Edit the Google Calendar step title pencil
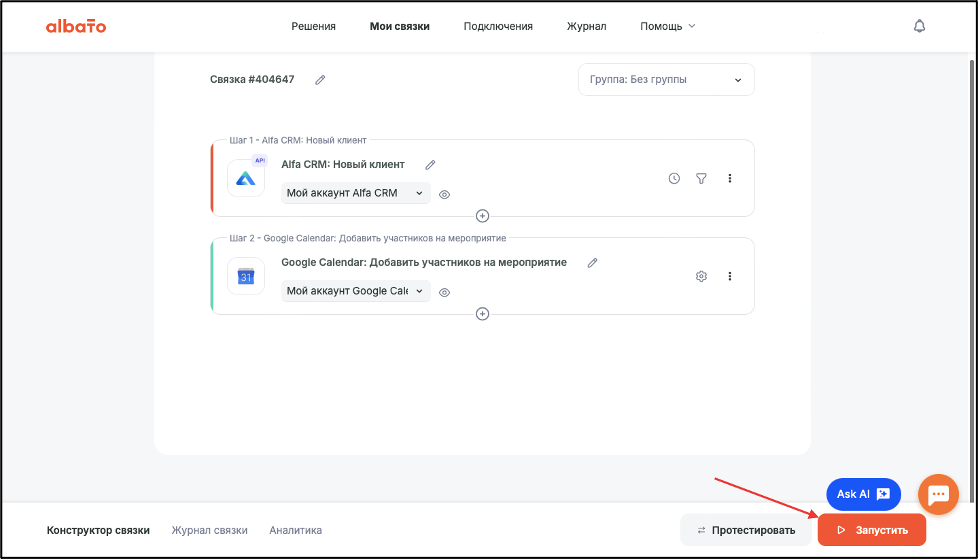Screen dimensions: 979x560 tap(593, 263)
